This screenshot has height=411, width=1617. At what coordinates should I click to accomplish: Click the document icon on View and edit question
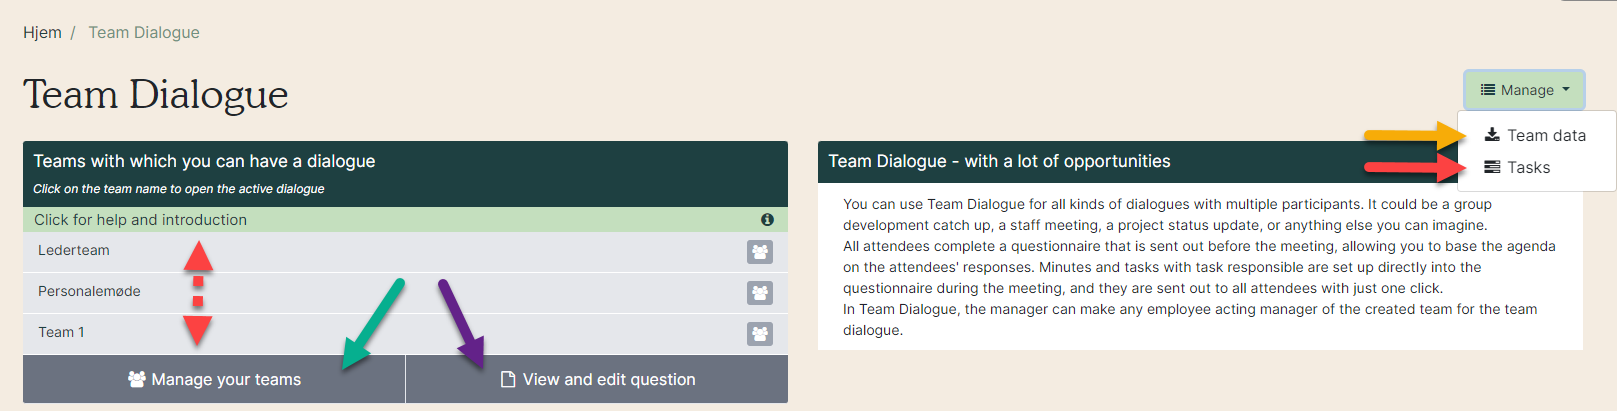pyautogui.click(x=508, y=379)
